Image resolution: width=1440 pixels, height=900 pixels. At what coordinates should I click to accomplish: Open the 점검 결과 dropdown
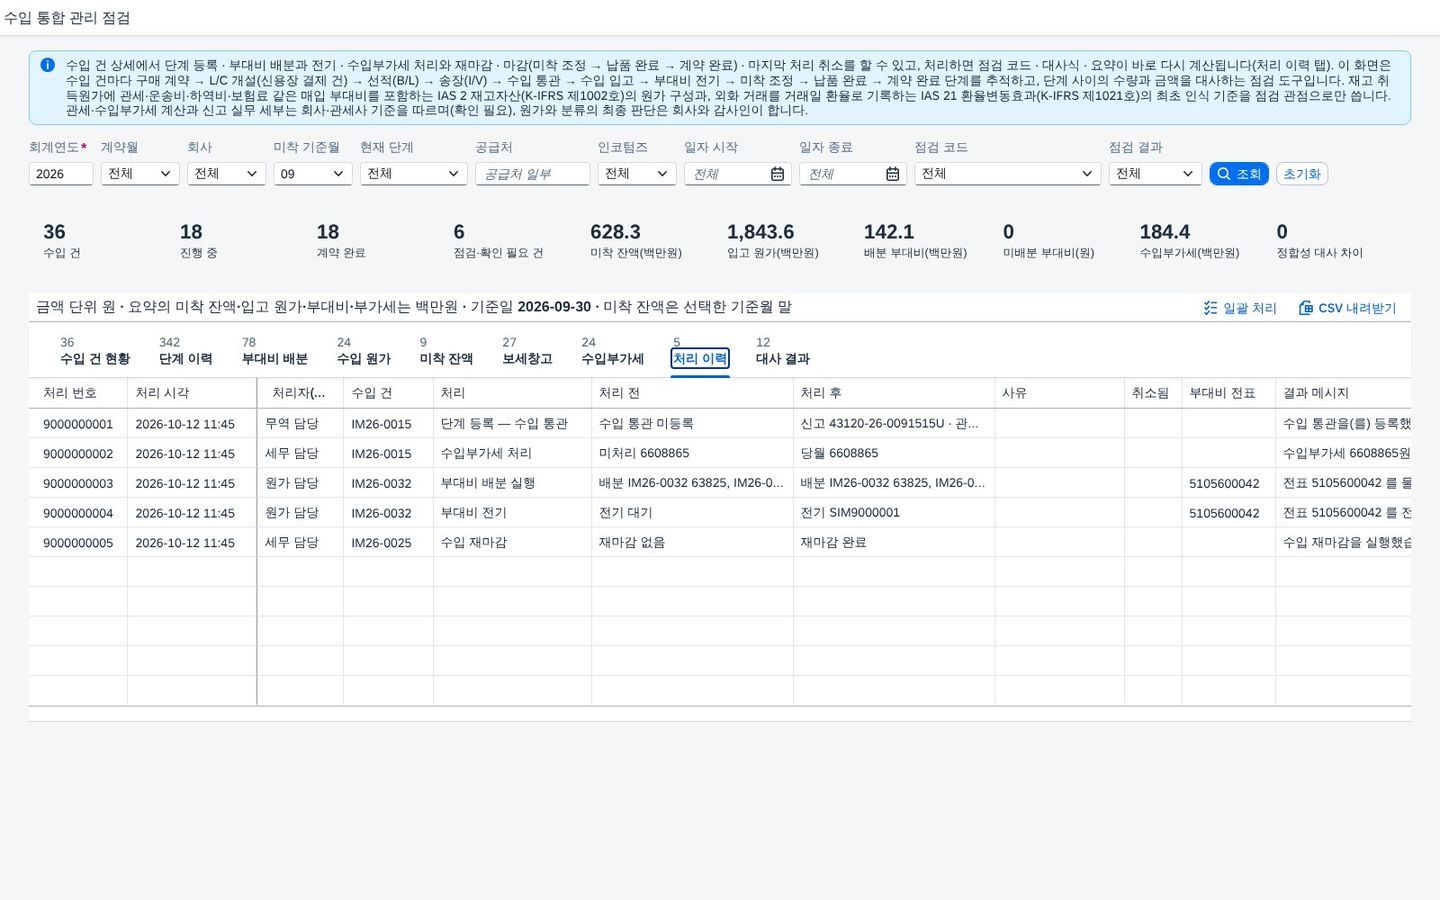click(1155, 174)
